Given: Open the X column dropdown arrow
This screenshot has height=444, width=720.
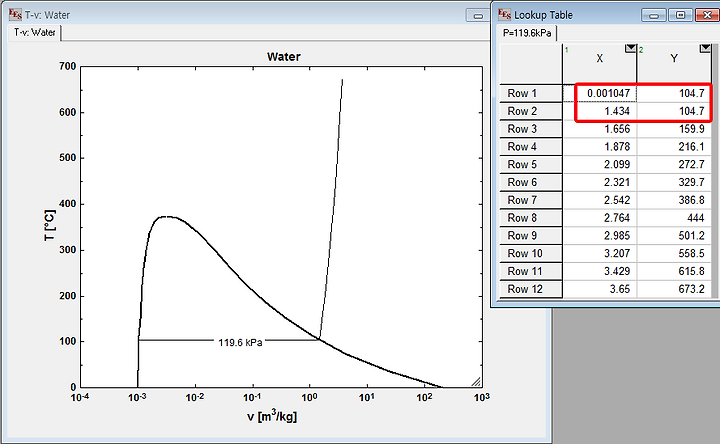Looking at the screenshot, I should 630,48.
